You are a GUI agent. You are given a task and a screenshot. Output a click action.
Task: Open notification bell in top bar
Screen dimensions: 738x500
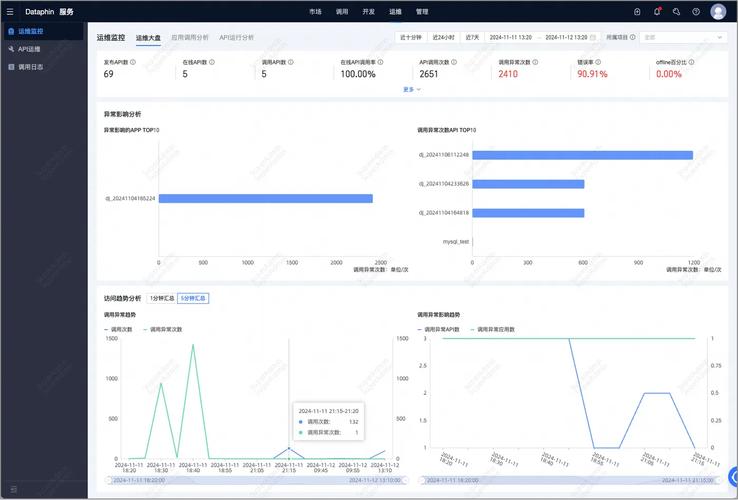tap(657, 12)
